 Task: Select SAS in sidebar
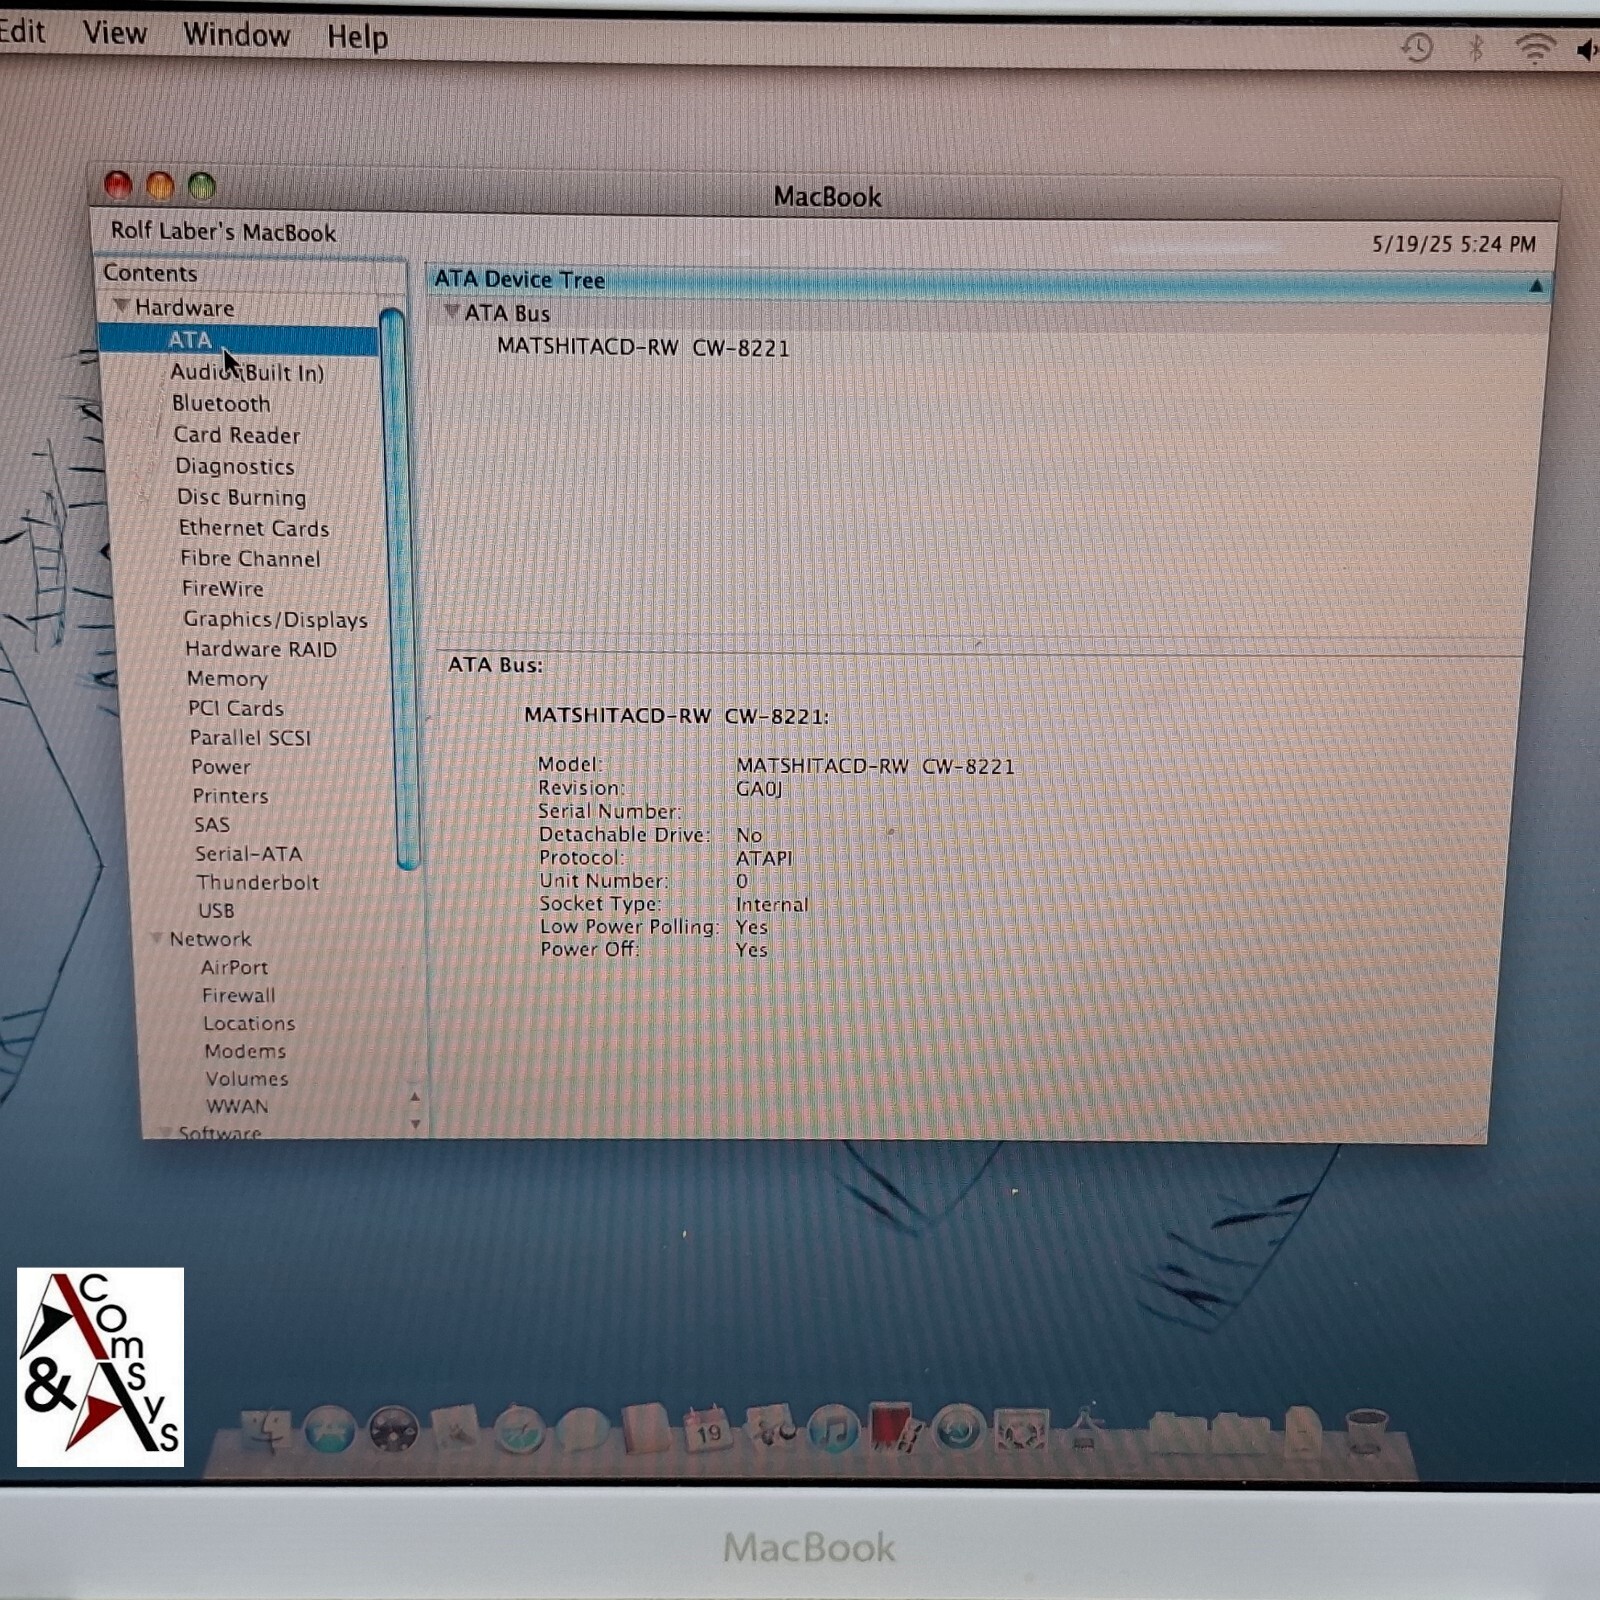(212, 825)
